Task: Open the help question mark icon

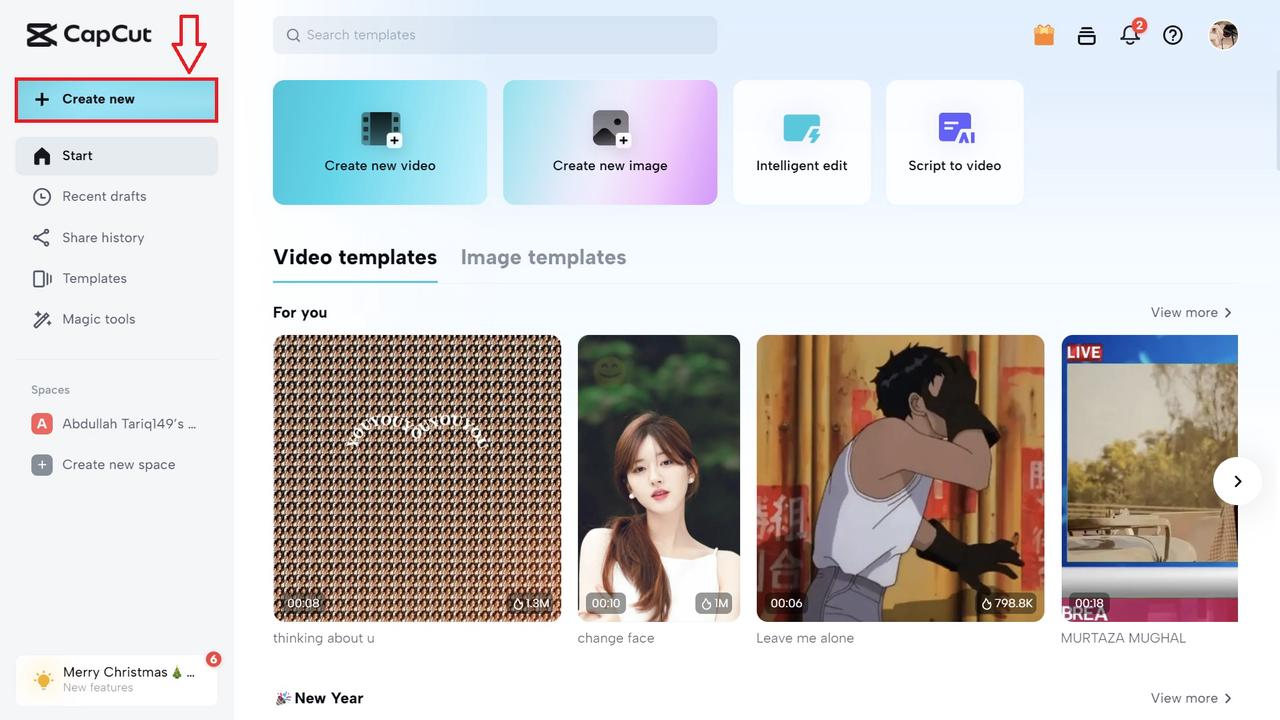Action: 1173,35
